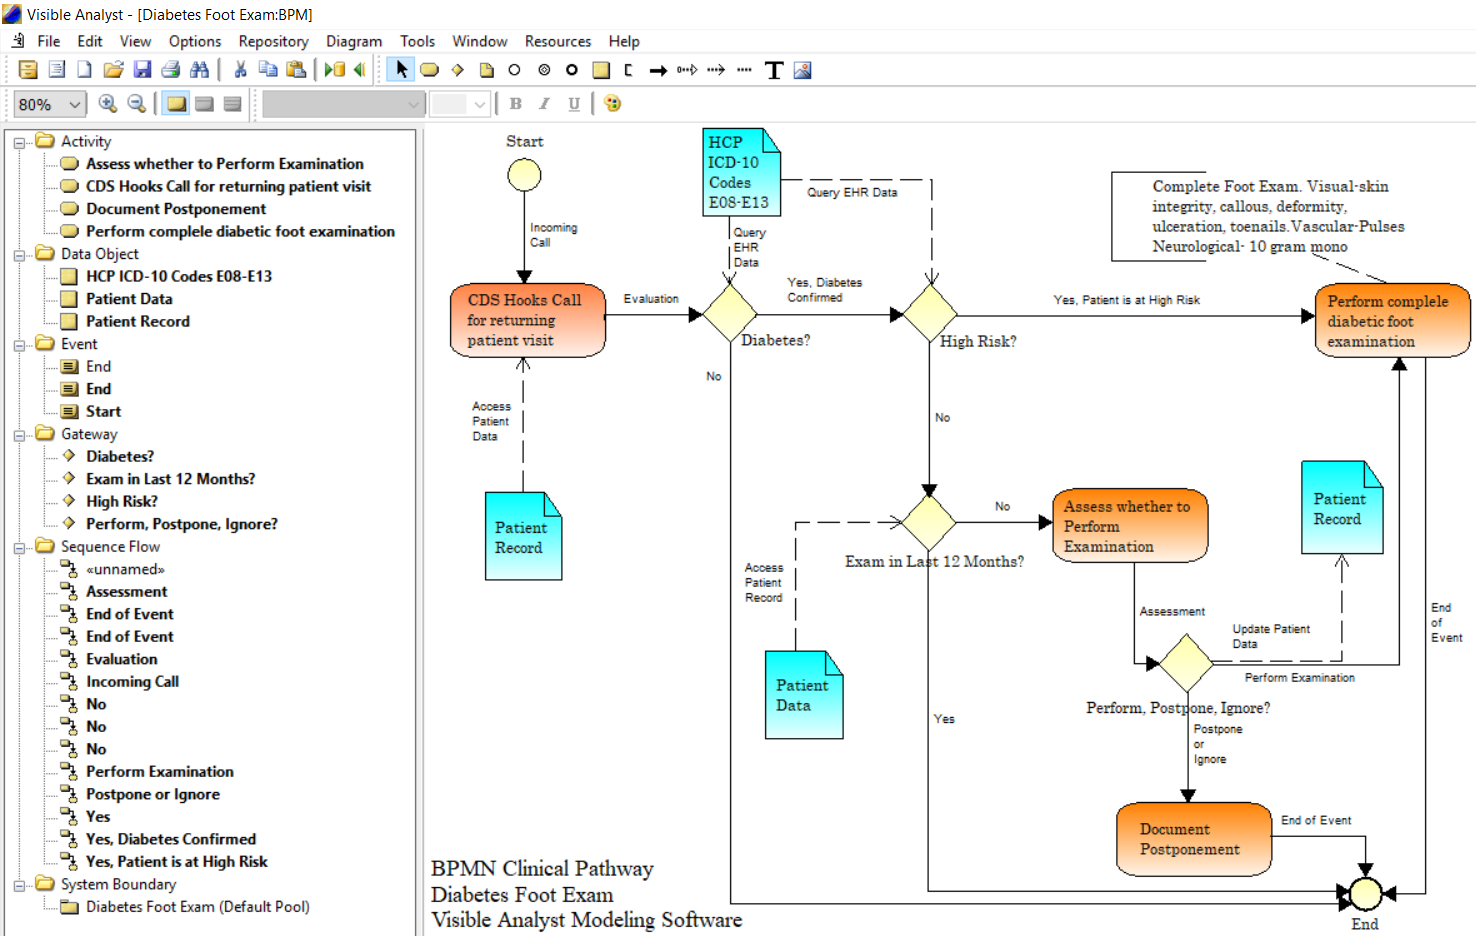Select the Text tool in toolbar
This screenshot has height=936, width=1476.
[774, 70]
